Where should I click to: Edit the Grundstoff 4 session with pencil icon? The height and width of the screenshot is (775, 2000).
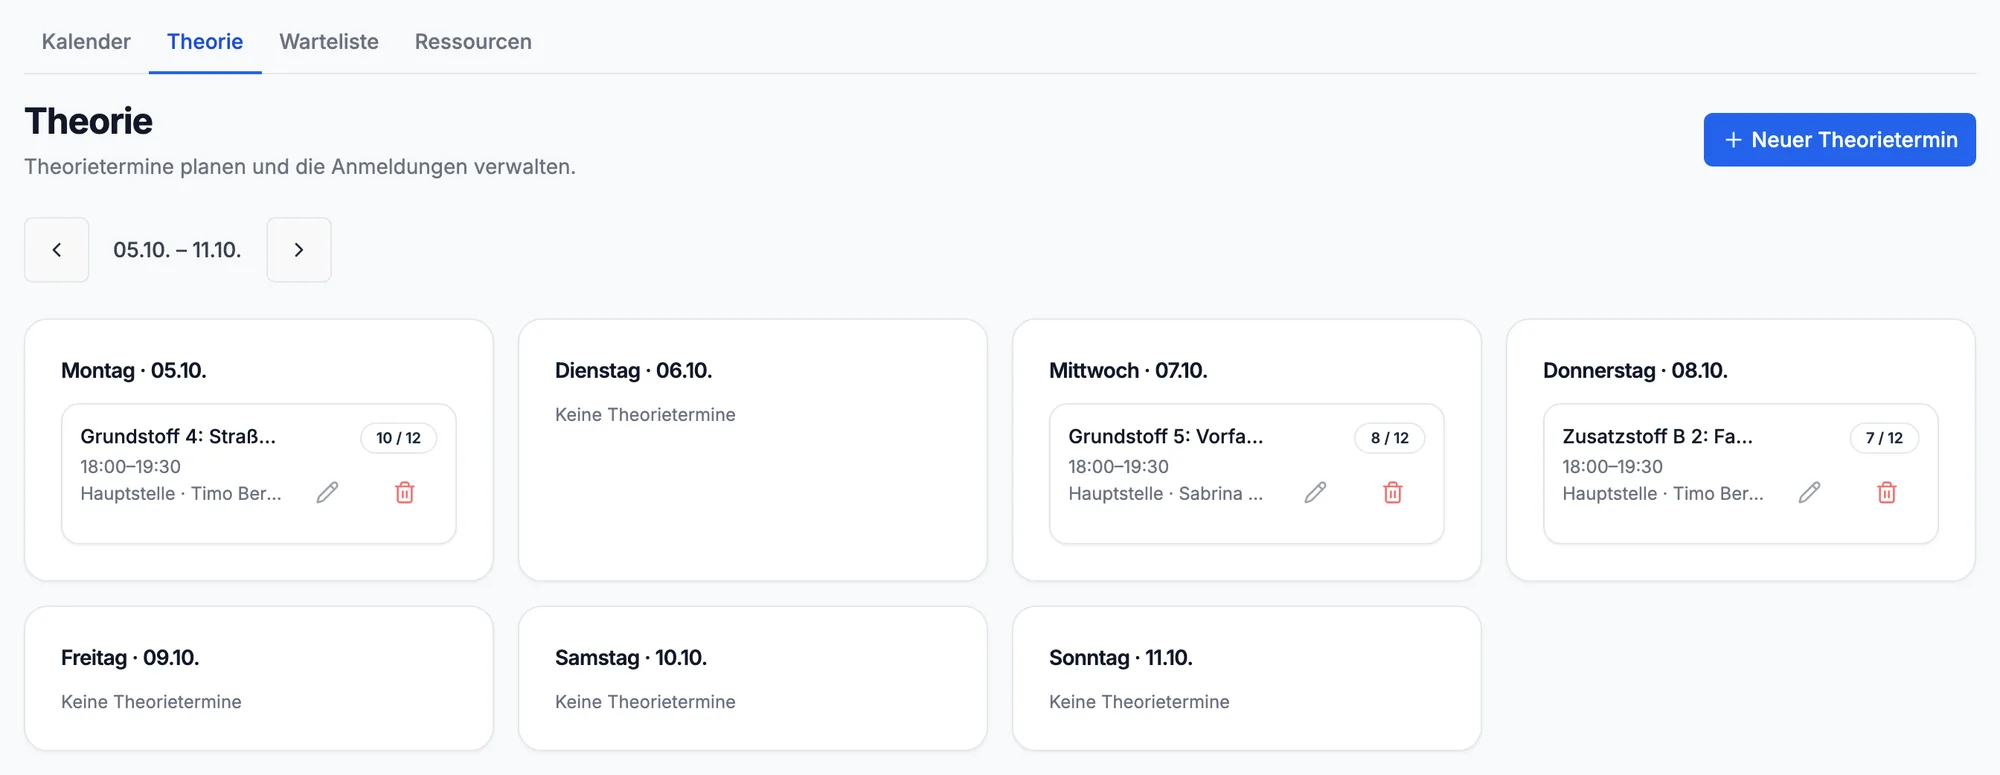tap(327, 492)
